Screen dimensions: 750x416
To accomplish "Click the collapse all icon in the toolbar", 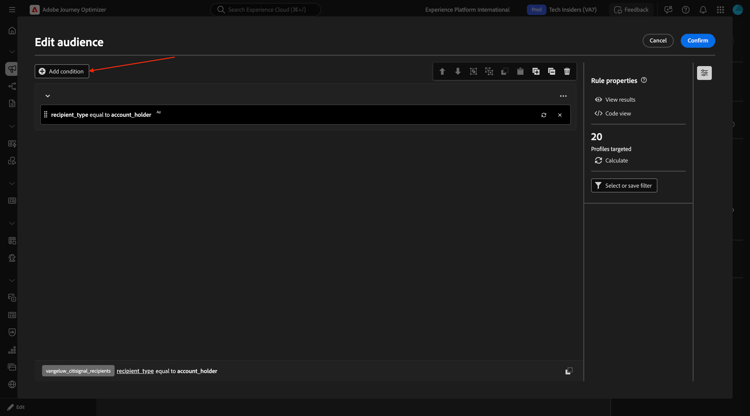I will [x=551, y=71].
